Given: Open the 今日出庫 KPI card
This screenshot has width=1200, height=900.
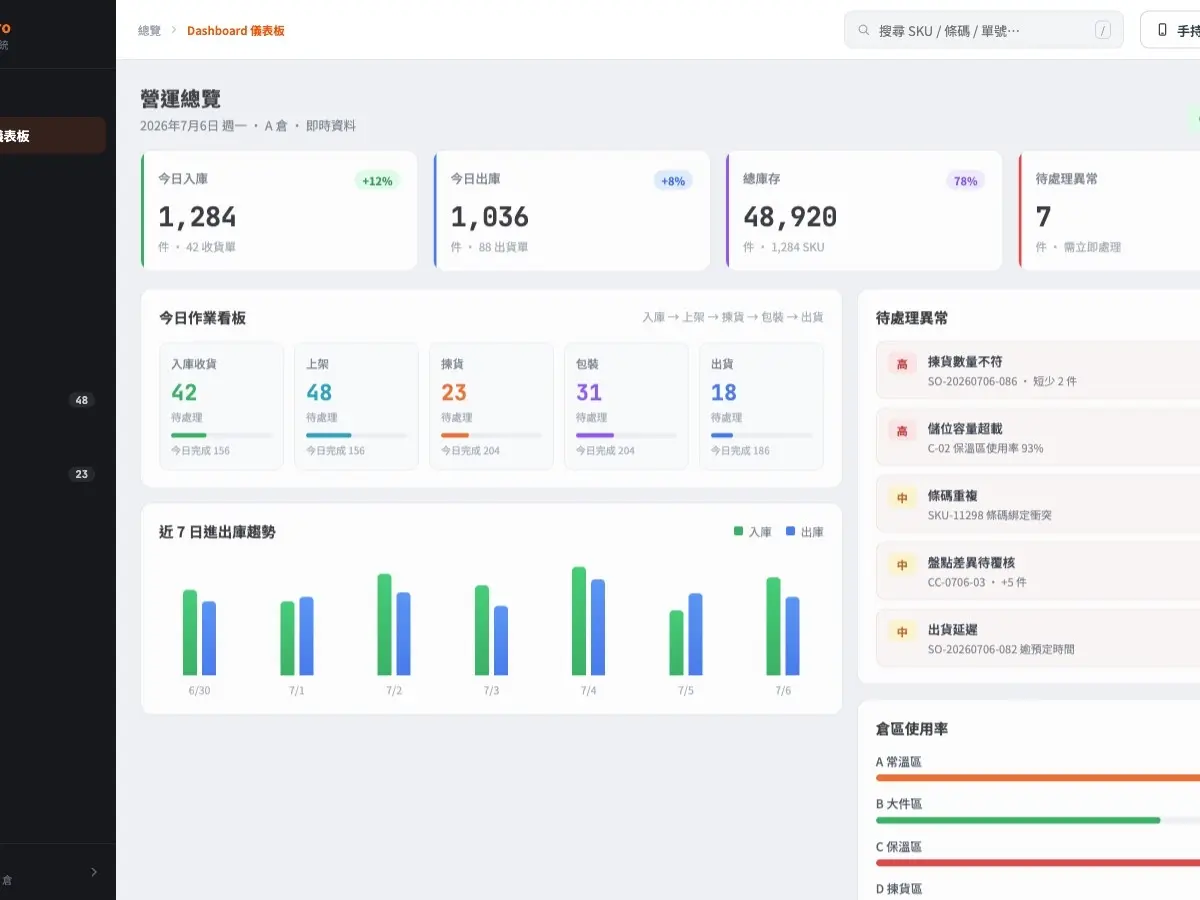Looking at the screenshot, I should click(x=572, y=210).
